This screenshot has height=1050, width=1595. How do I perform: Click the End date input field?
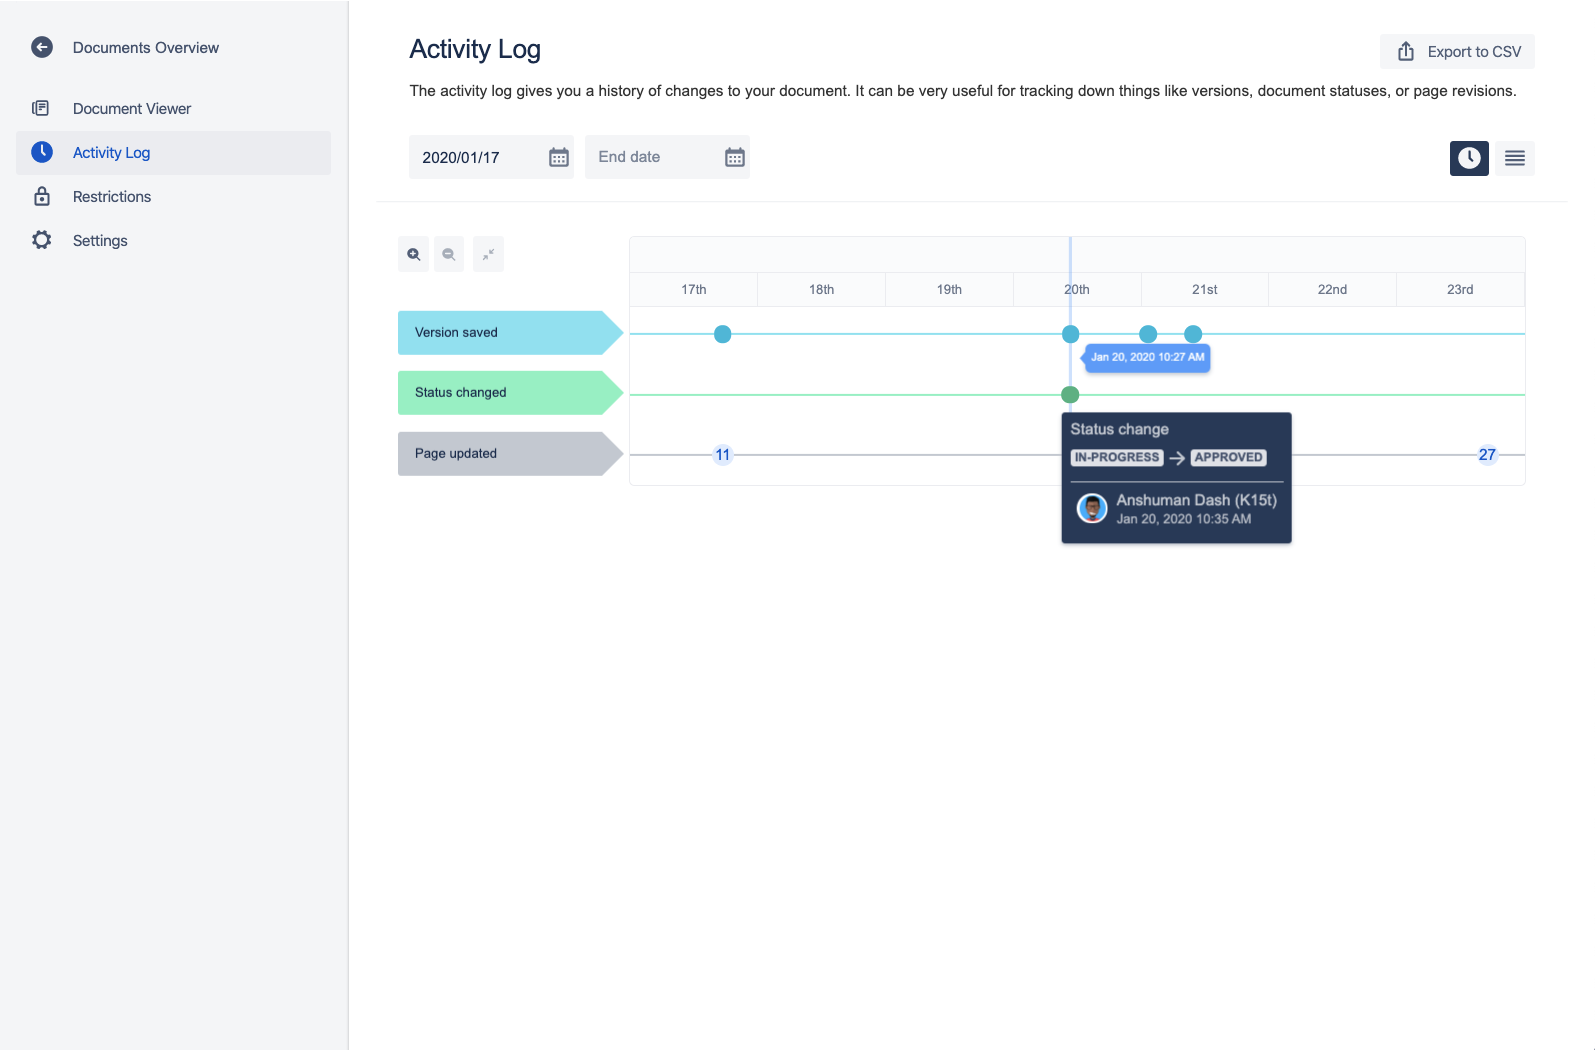pyautogui.click(x=650, y=158)
